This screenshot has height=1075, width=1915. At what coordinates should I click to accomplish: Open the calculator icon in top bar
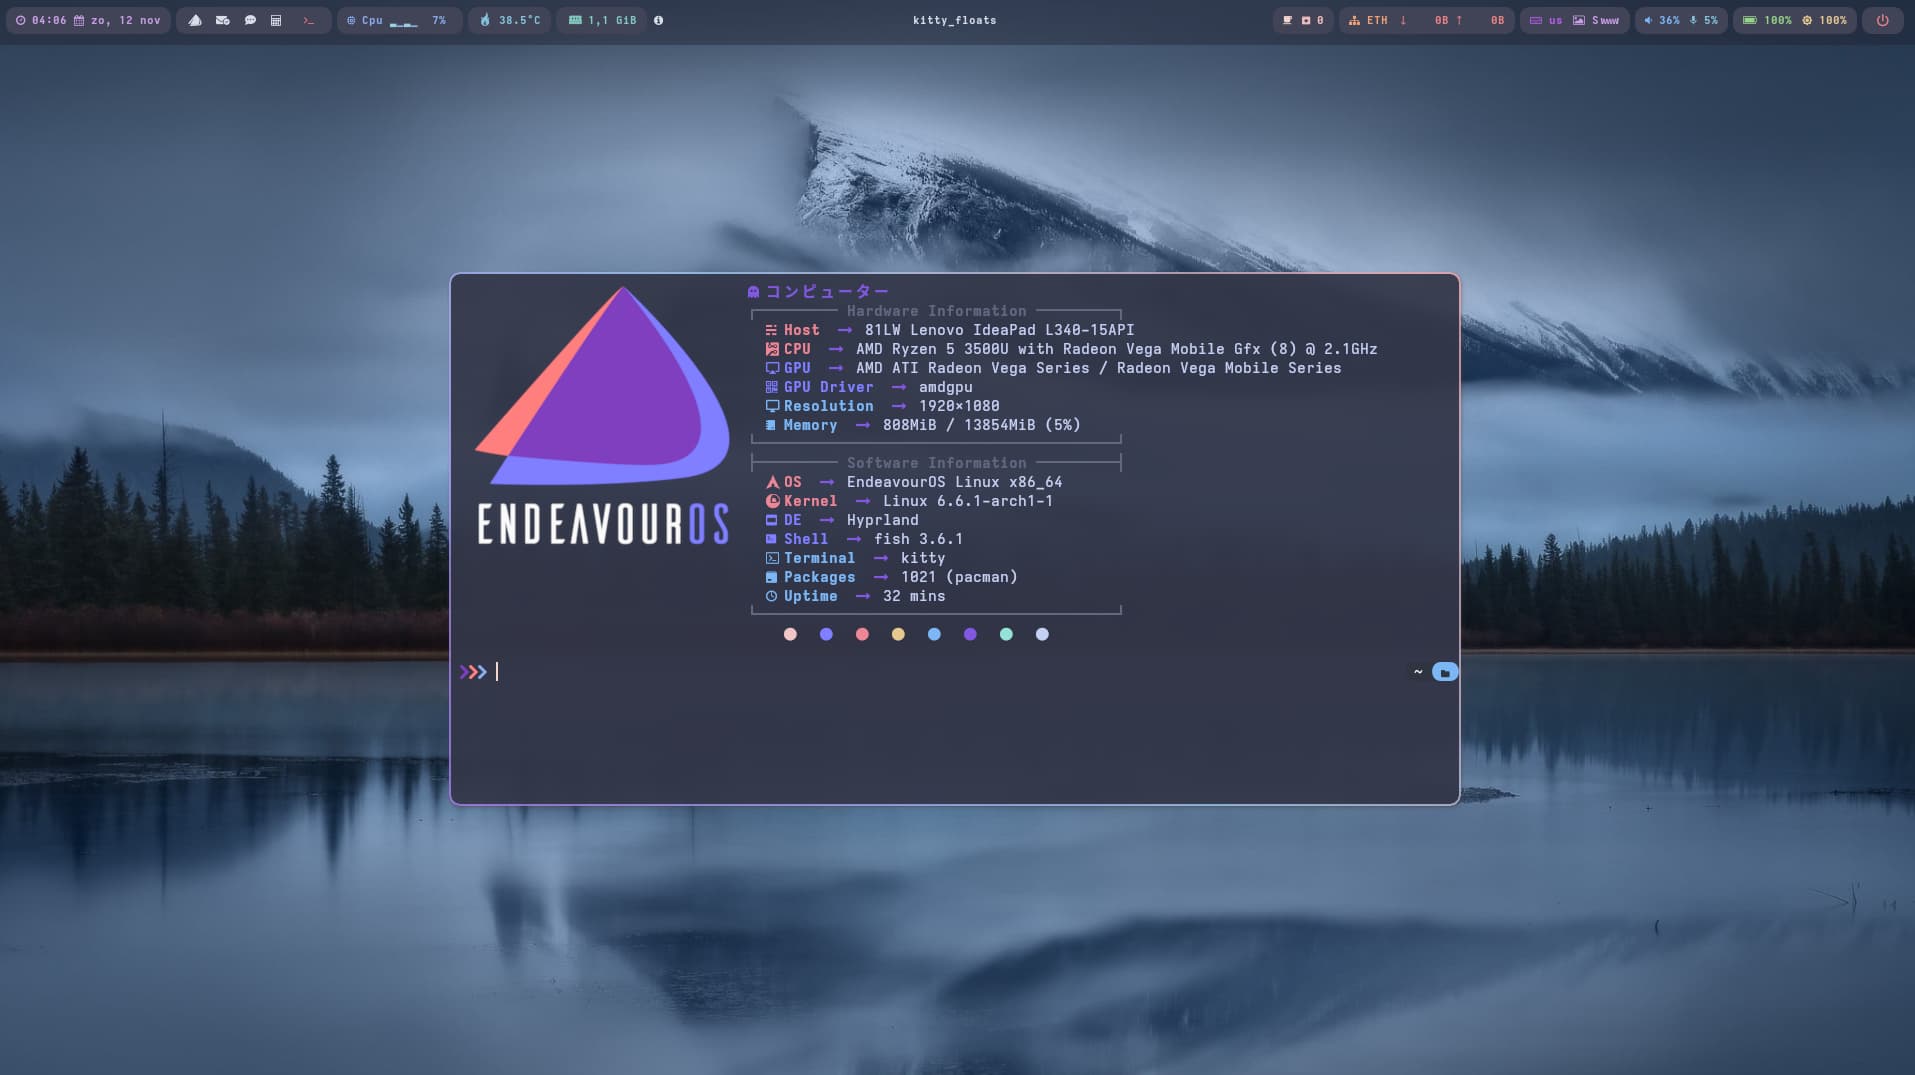click(276, 20)
